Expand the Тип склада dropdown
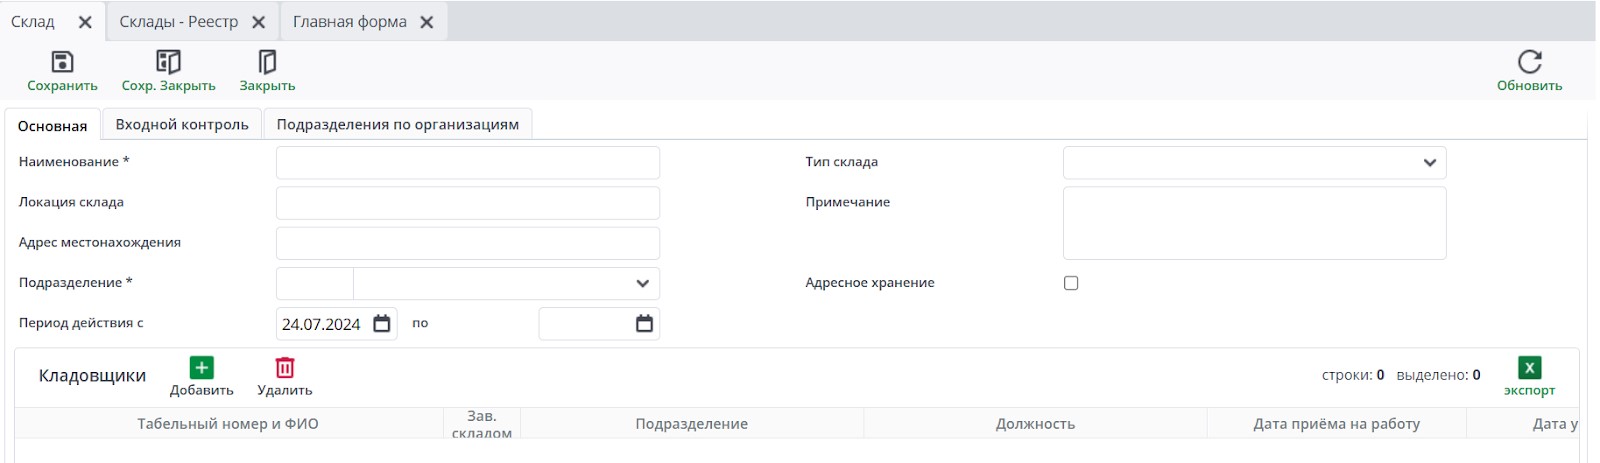This screenshot has width=1600, height=463. 1429,163
